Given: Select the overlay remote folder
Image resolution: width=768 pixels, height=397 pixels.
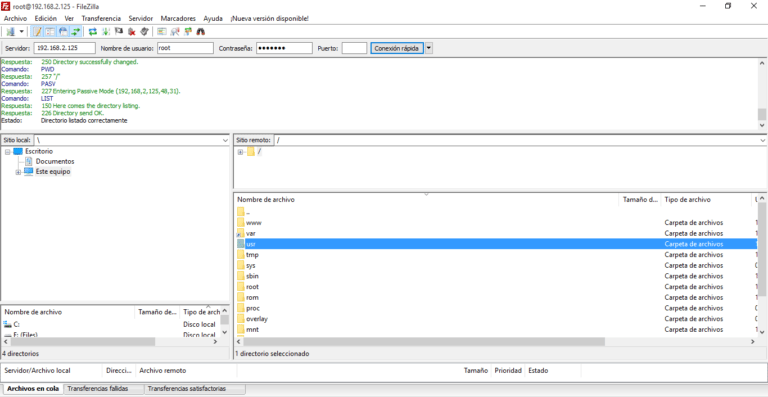Looking at the screenshot, I should pos(496,319).
